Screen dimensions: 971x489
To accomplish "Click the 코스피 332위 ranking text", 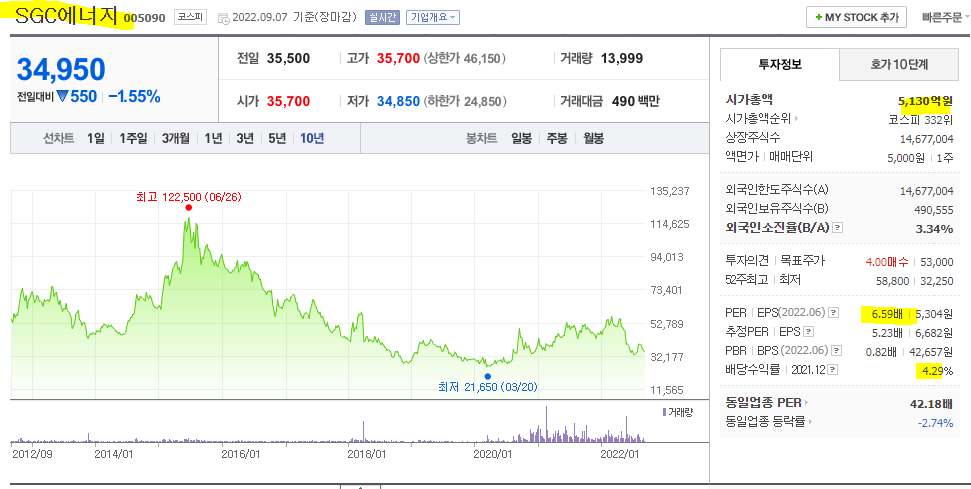I will tap(920, 119).
